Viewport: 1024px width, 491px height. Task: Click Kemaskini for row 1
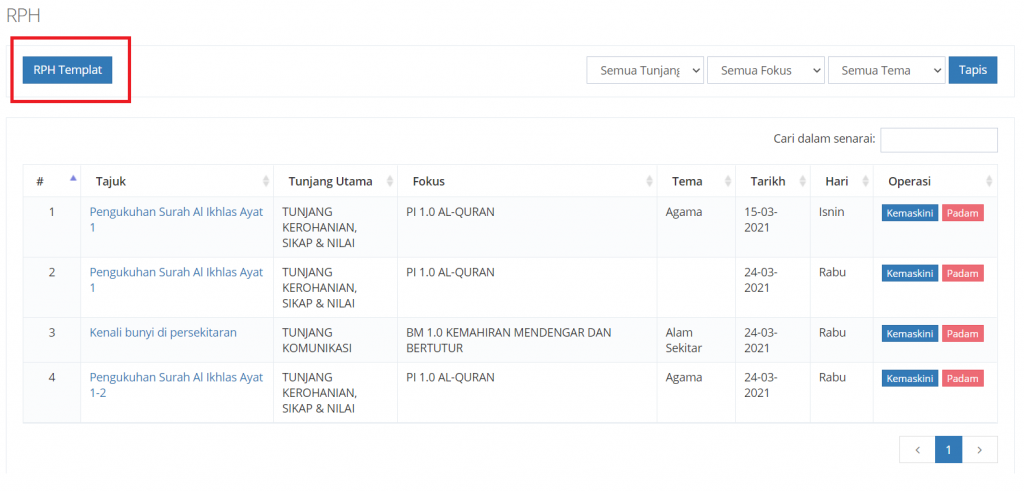[909, 213]
